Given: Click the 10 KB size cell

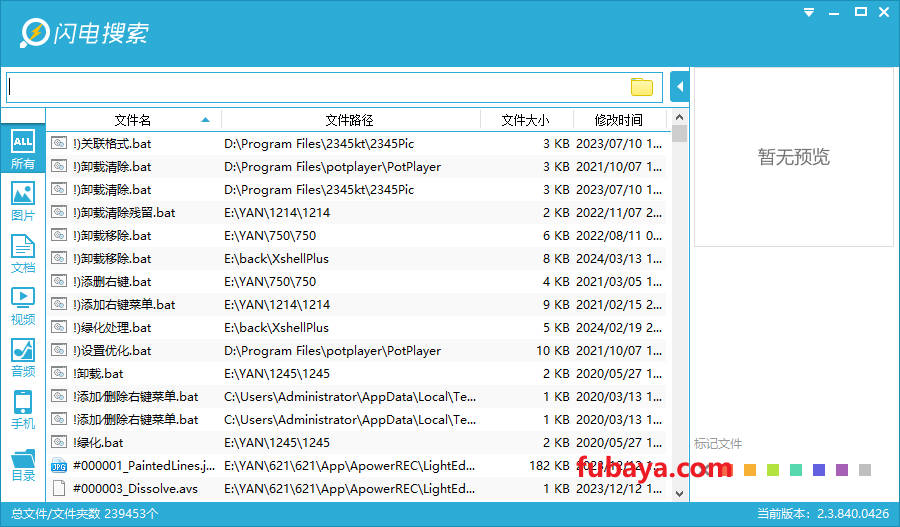Looking at the screenshot, I should (x=553, y=350).
